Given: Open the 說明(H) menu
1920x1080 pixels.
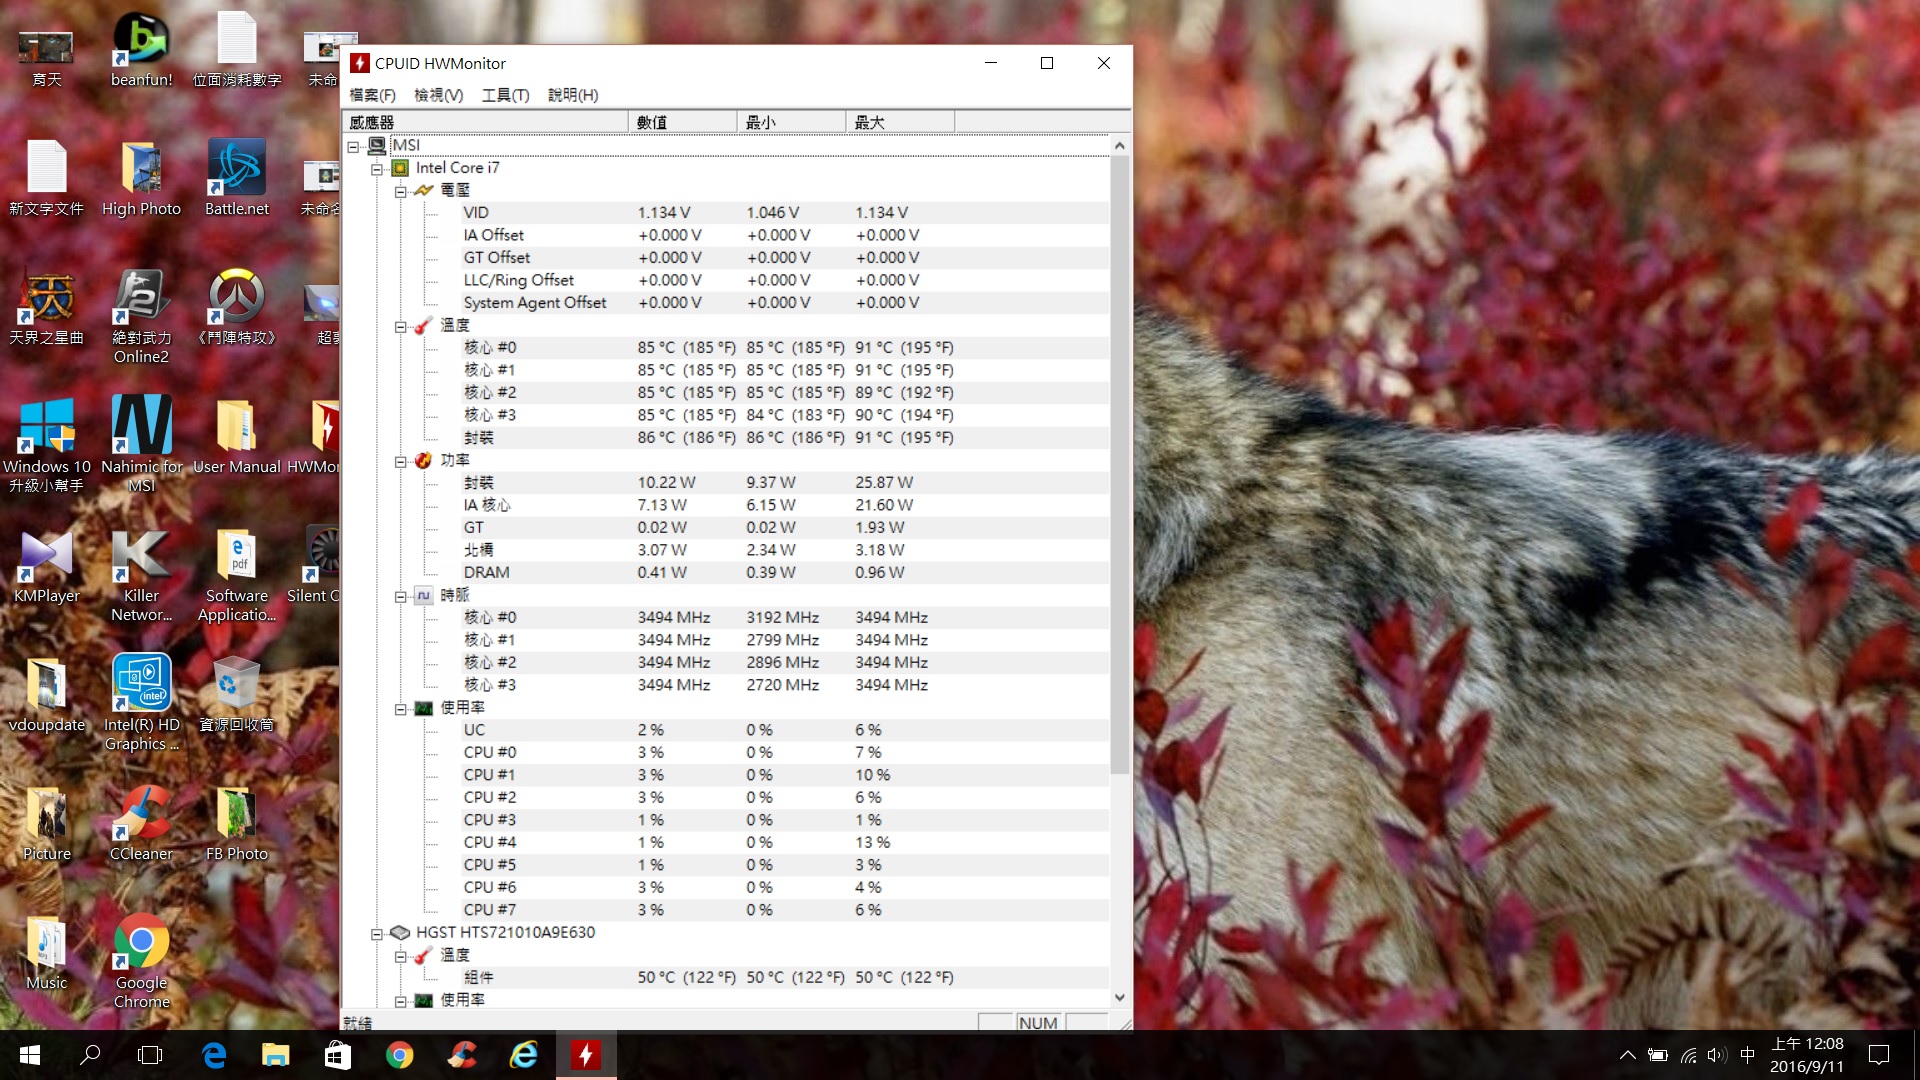Looking at the screenshot, I should pyautogui.click(x=573, y=95).
